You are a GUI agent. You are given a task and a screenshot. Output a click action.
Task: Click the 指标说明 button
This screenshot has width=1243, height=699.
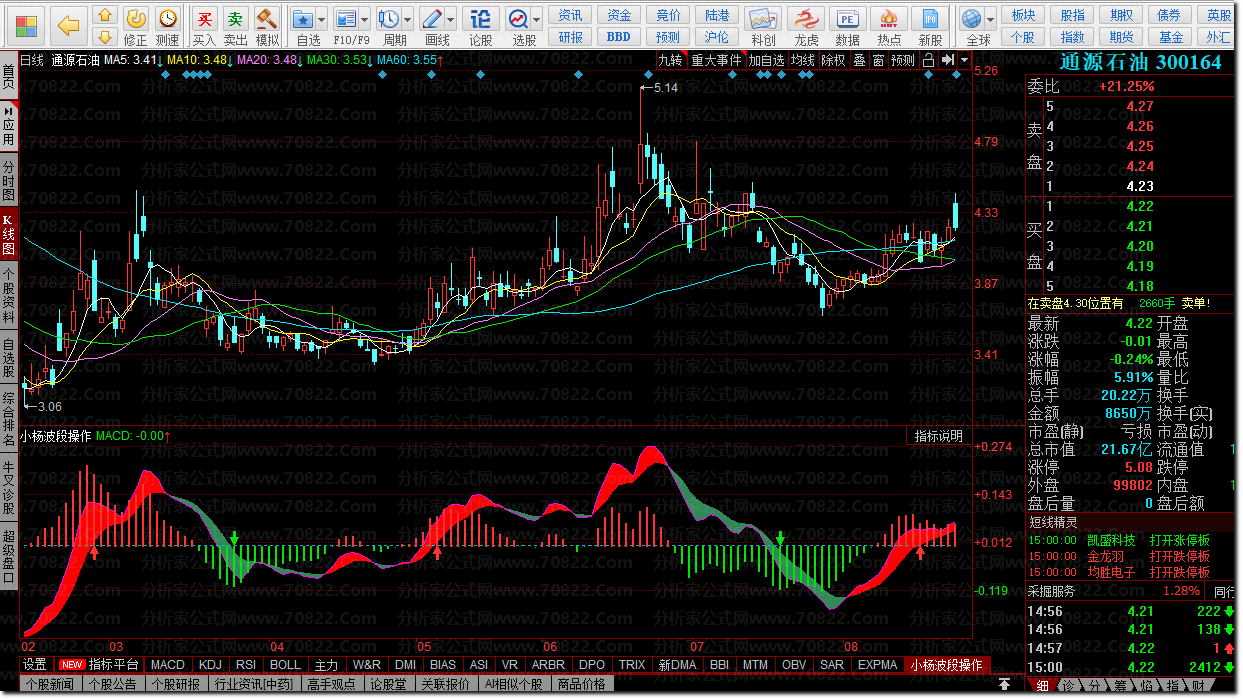[938, 436]
